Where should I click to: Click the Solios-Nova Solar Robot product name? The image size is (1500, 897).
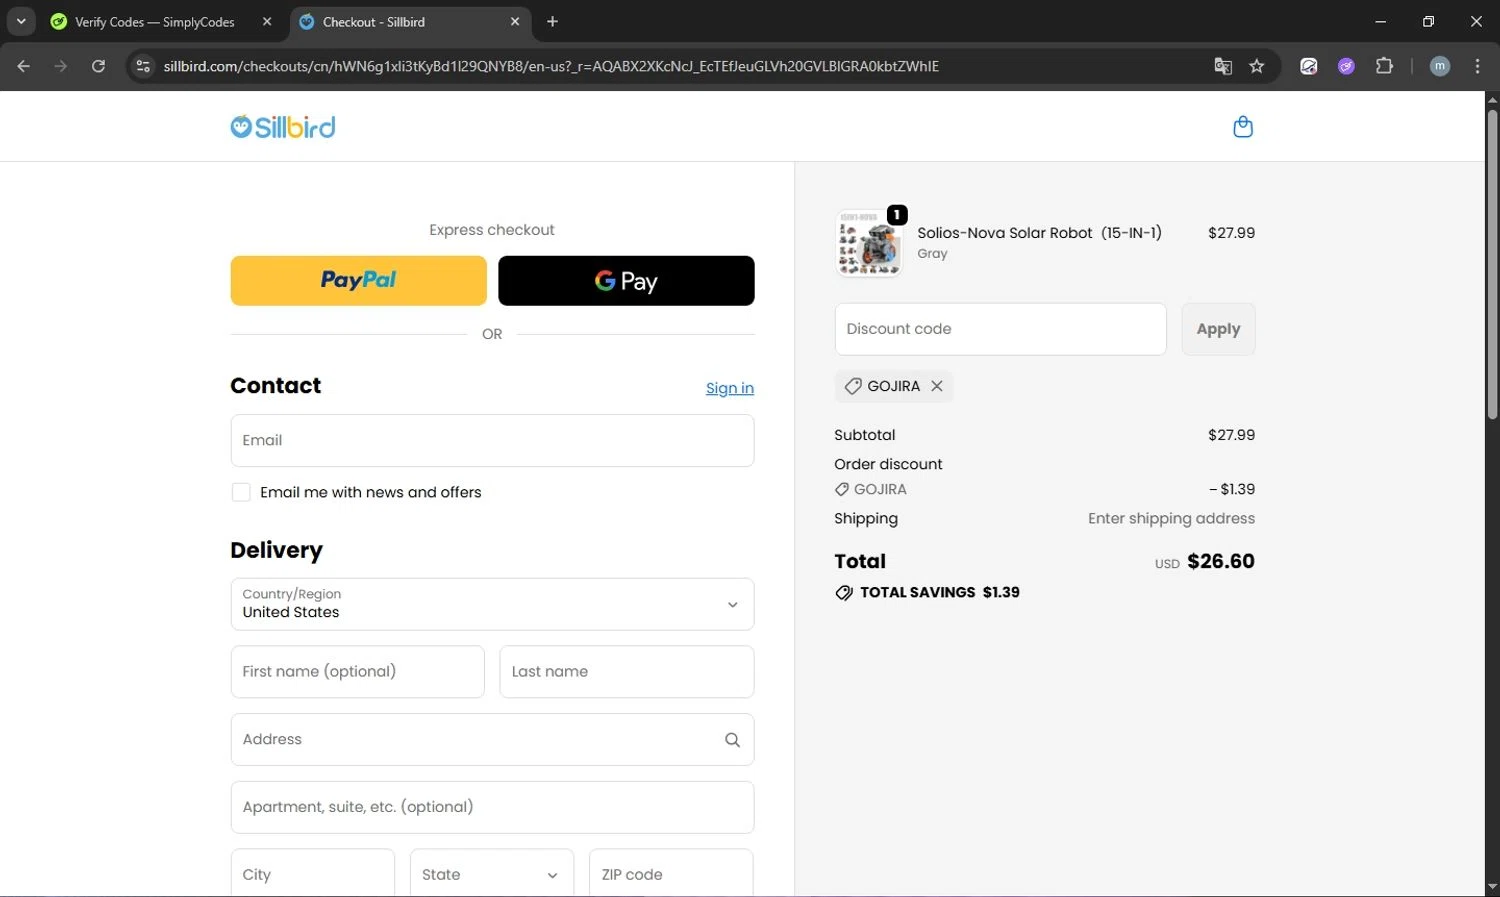point(1040,233)
